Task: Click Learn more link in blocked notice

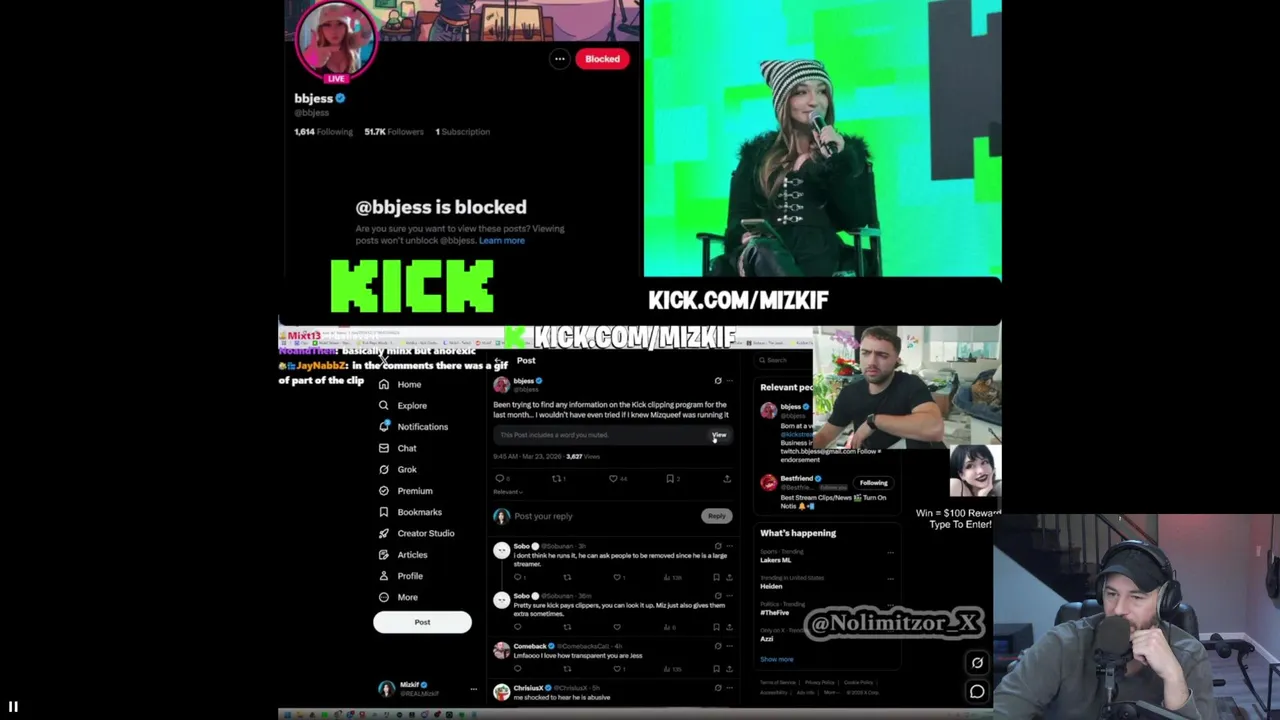Action: coord(501,240)
